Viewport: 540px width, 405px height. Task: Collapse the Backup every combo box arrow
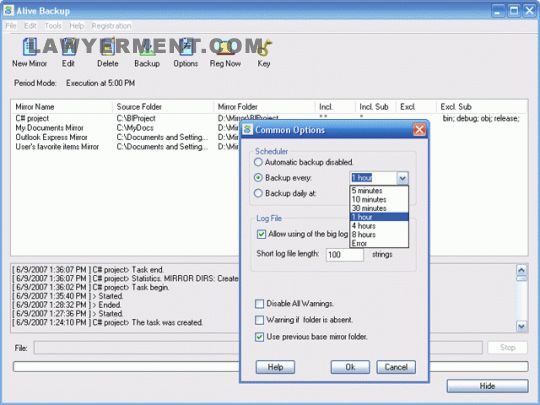click(402, 178)
